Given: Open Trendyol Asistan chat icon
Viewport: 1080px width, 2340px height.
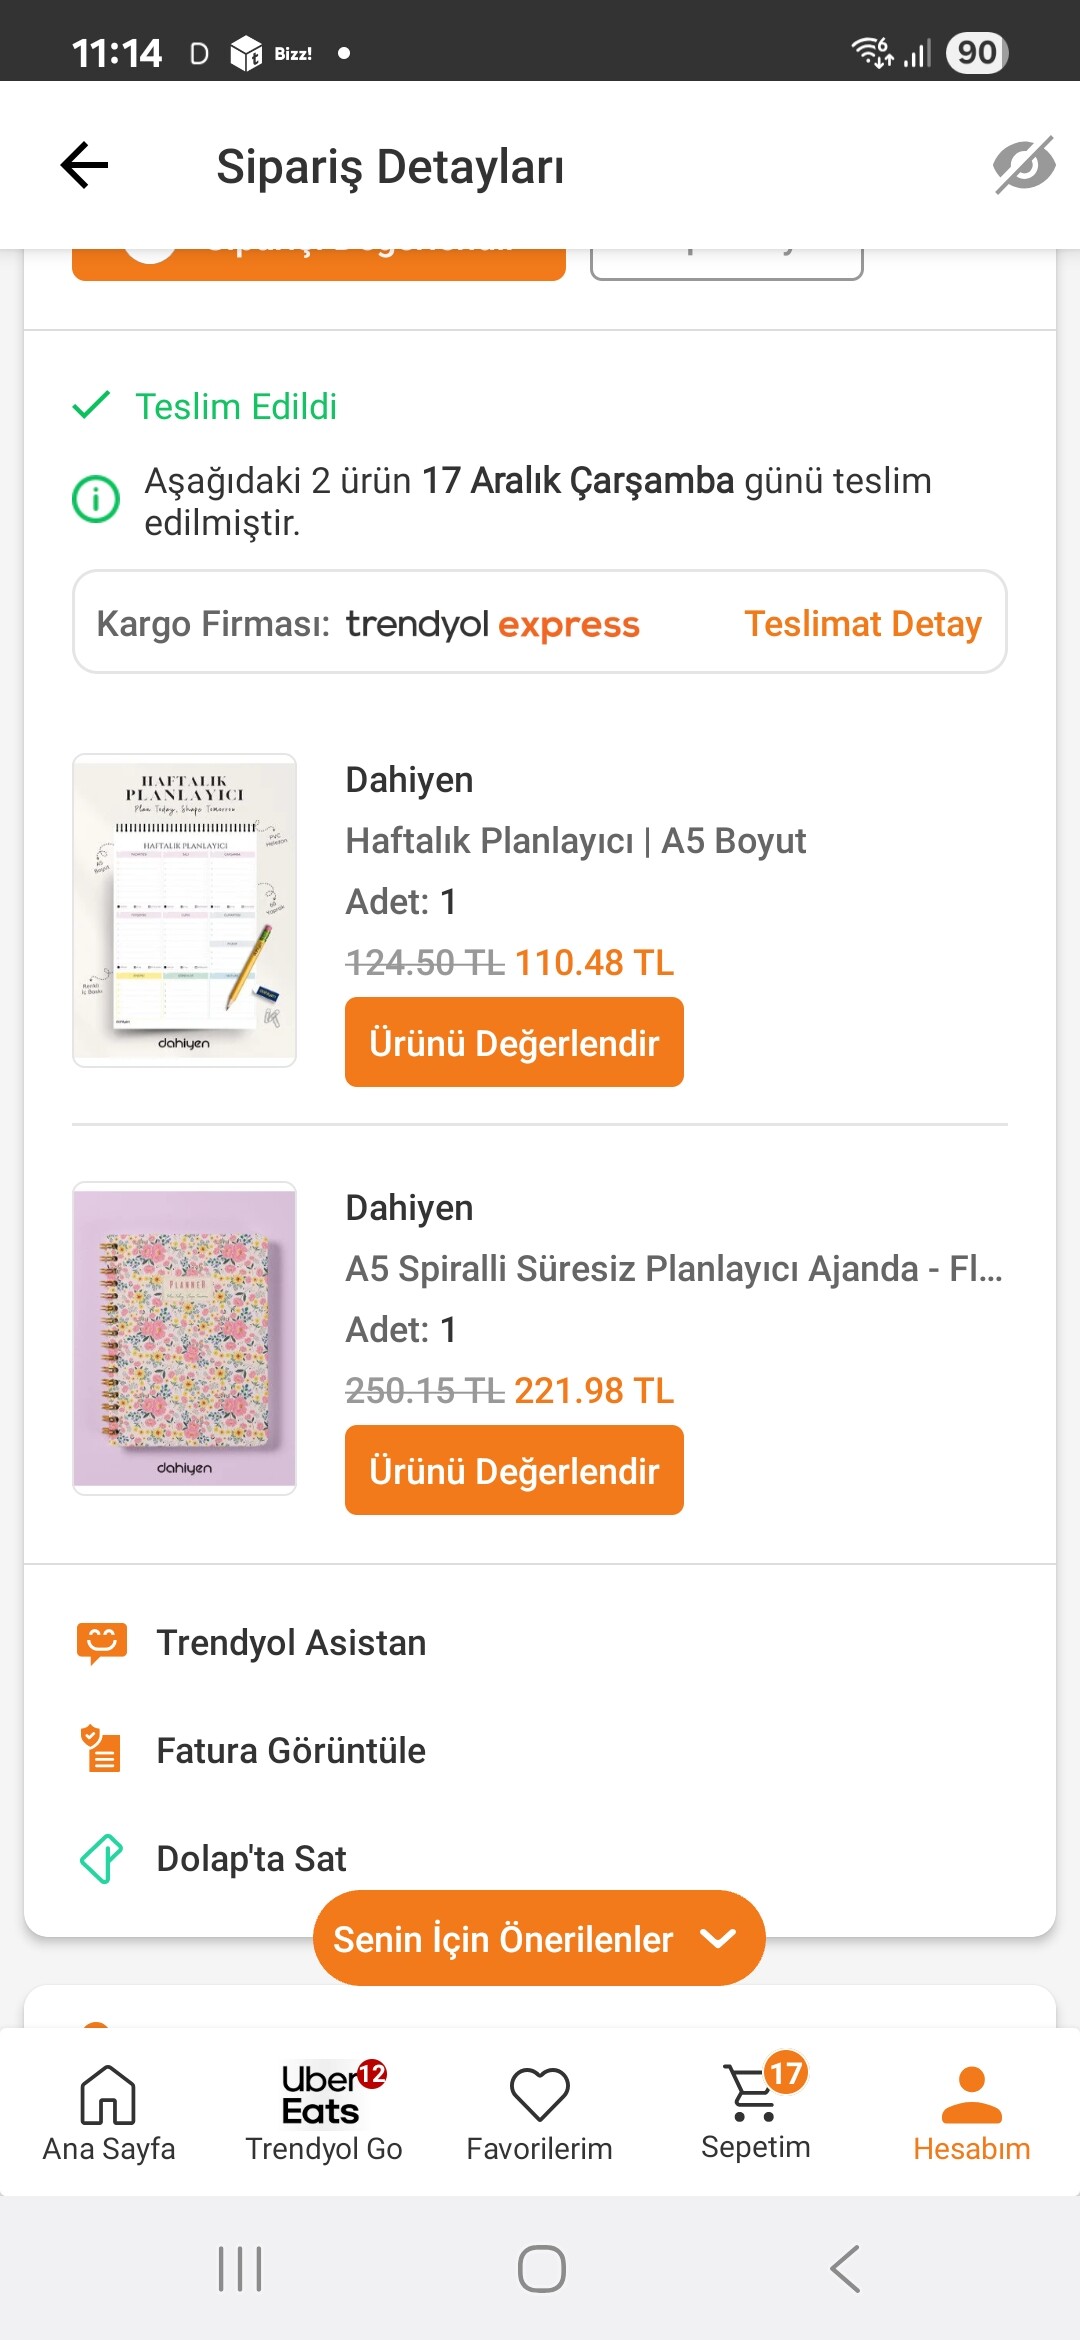Looking at the screenshot, I should tap(102, 1643).
